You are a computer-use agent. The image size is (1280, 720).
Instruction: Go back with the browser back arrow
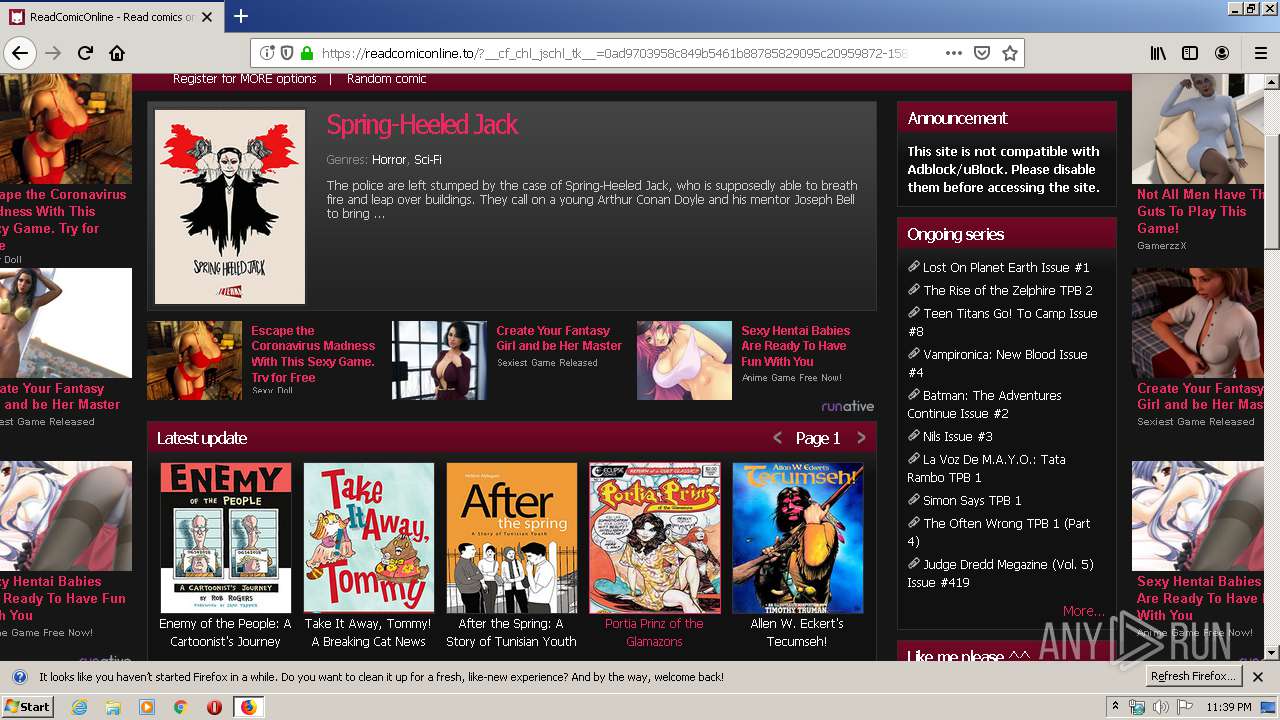coord(20,53)
